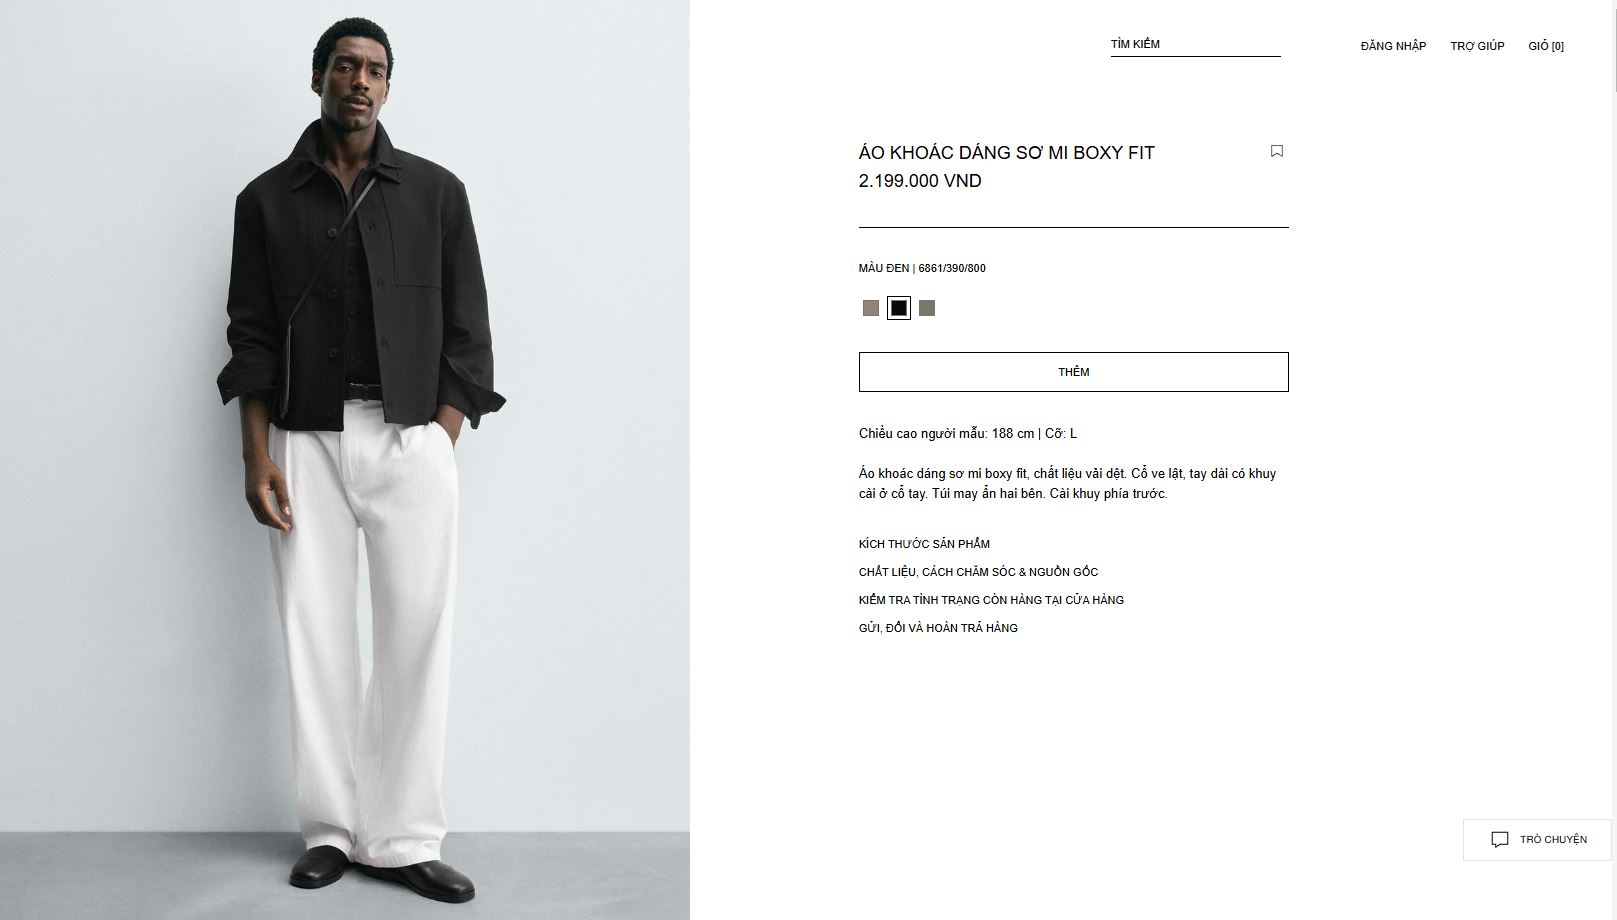Bookmark the boxy fit jacket

(1277, 151)
